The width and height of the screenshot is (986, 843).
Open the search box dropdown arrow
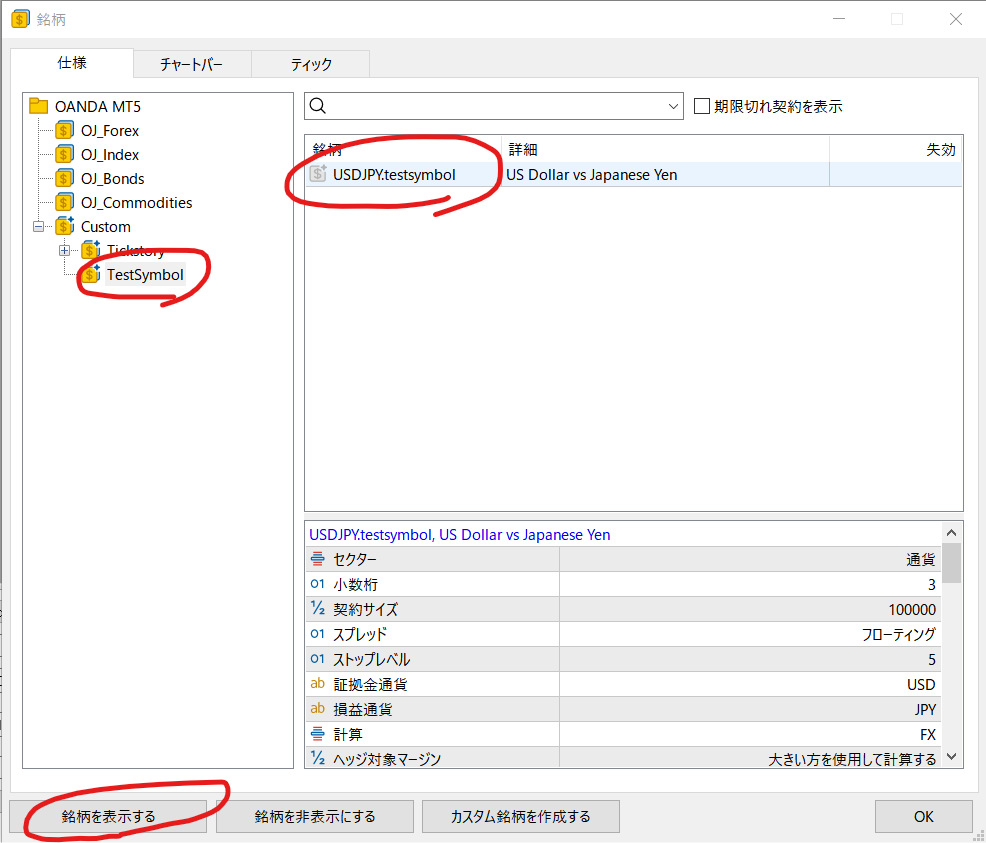click(673, 106)
